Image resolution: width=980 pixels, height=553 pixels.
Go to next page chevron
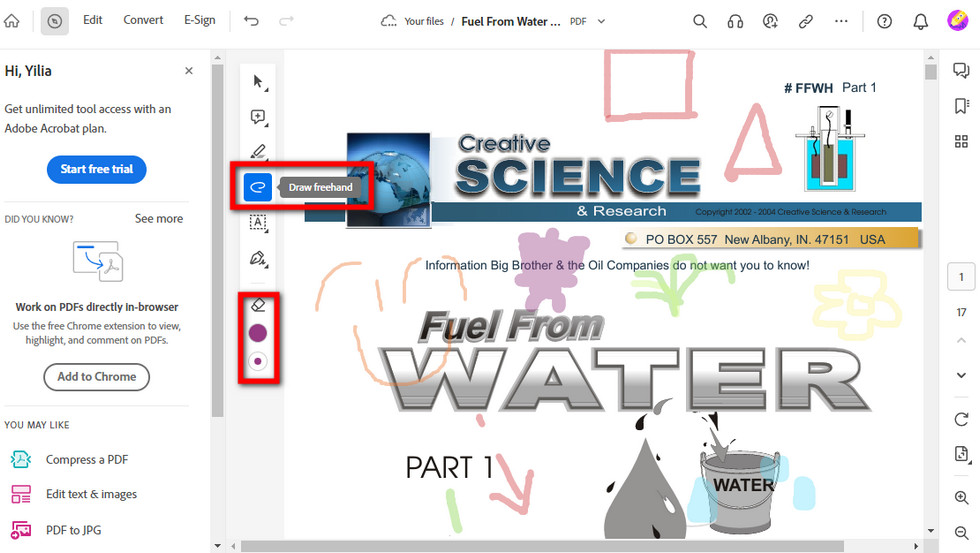pos(961,376)
